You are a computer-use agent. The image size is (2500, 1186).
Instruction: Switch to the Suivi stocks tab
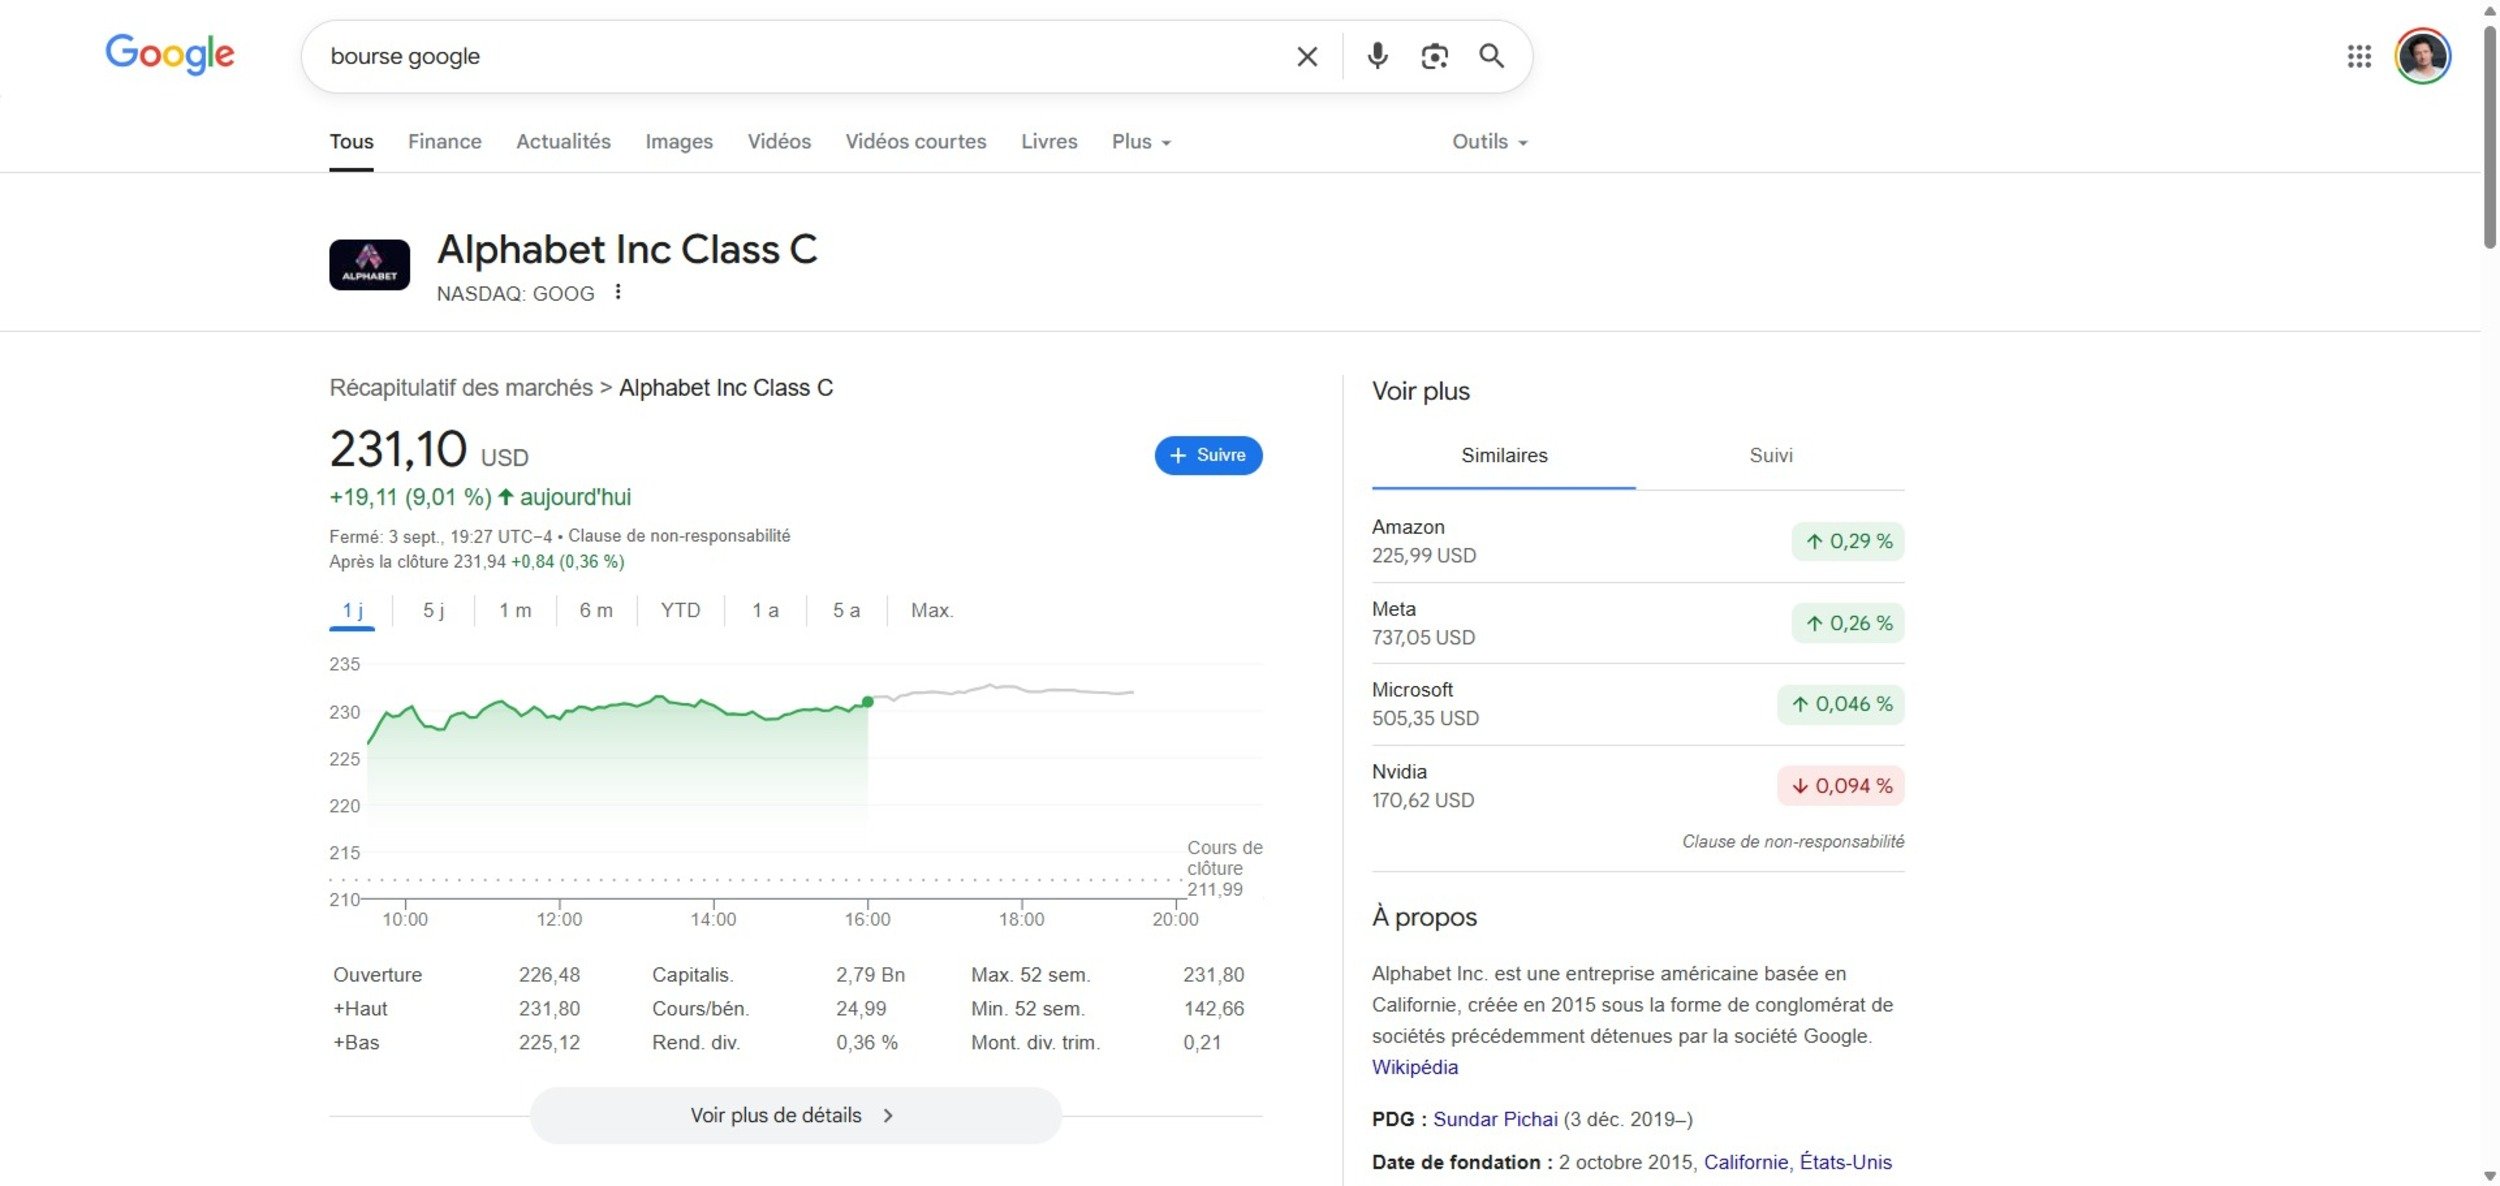point(1770,455)
